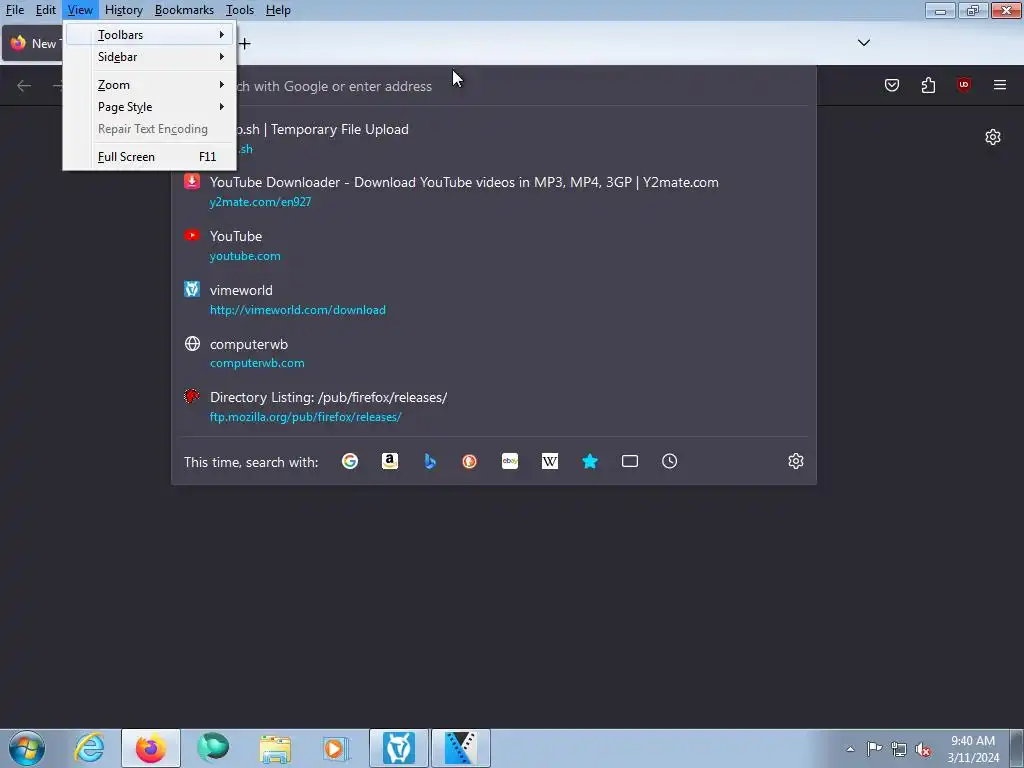
Task: Show hidden tray icons arrow
Action: pyautogui.click(x=850, y=749)
